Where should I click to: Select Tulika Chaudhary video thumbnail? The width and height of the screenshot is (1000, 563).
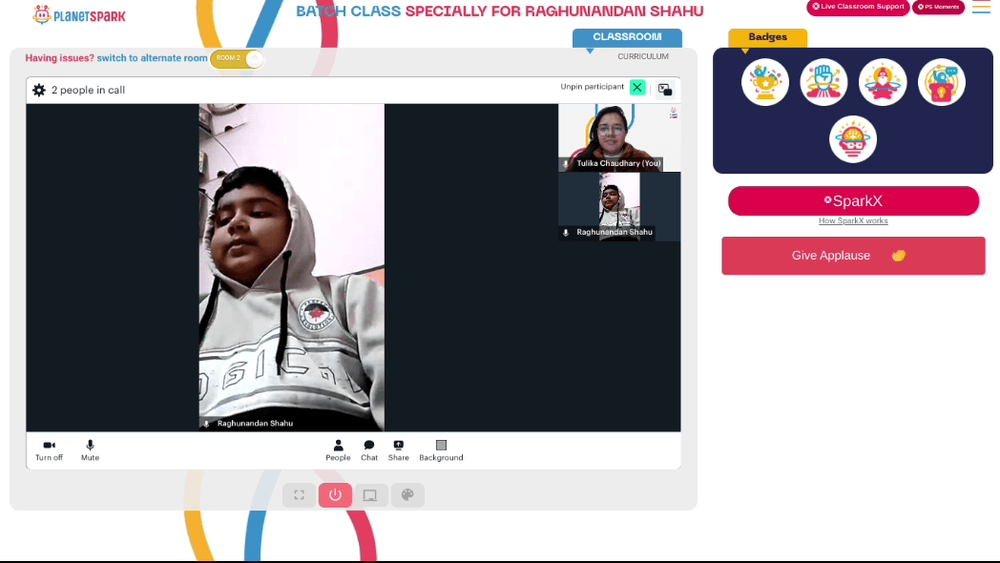pyautogui.click(x=619, y=138)
